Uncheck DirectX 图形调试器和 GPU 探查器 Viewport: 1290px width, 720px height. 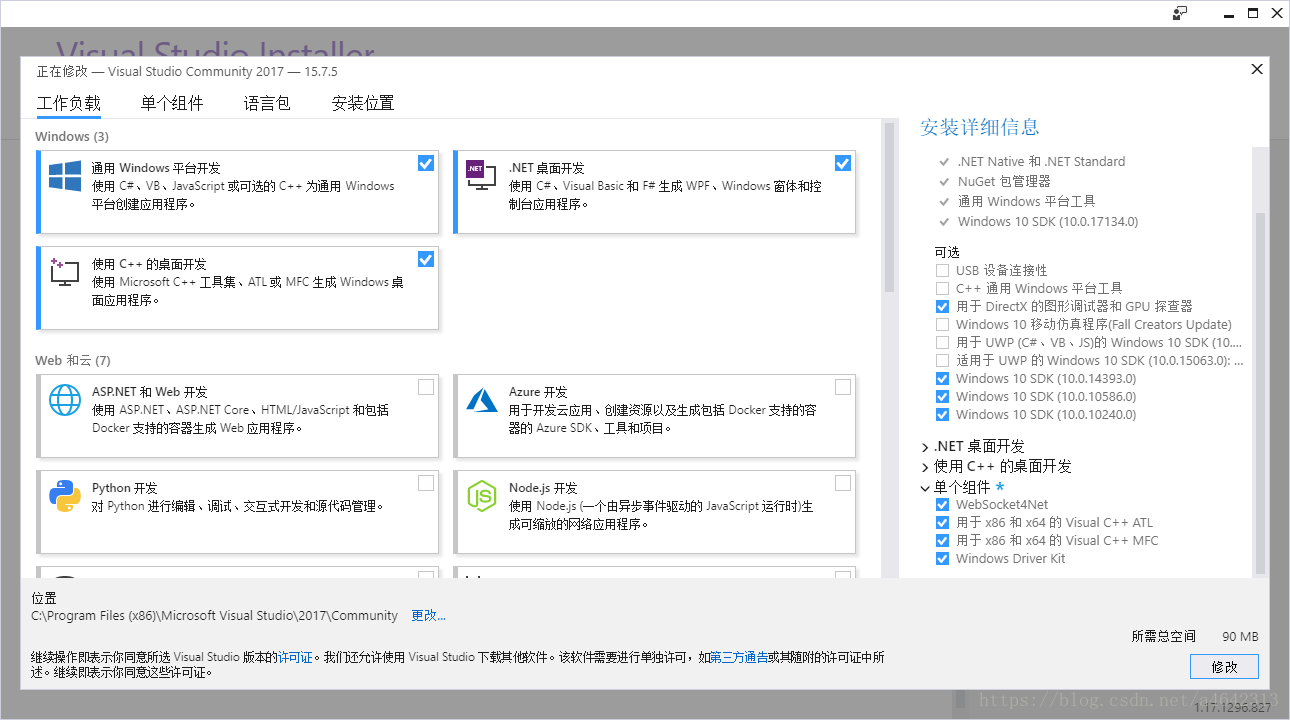(942, 306)
